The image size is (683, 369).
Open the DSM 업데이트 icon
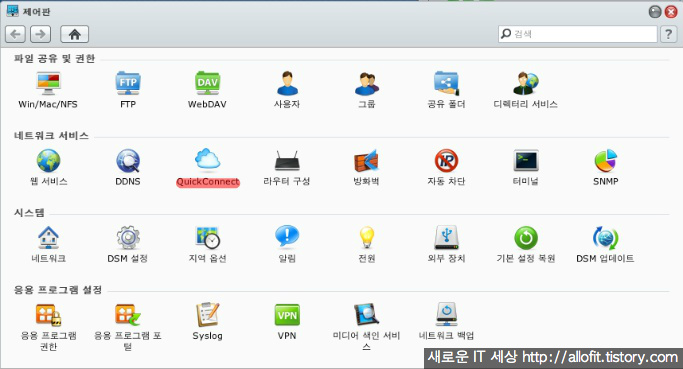pyautogui.click(x=605, y=238)
